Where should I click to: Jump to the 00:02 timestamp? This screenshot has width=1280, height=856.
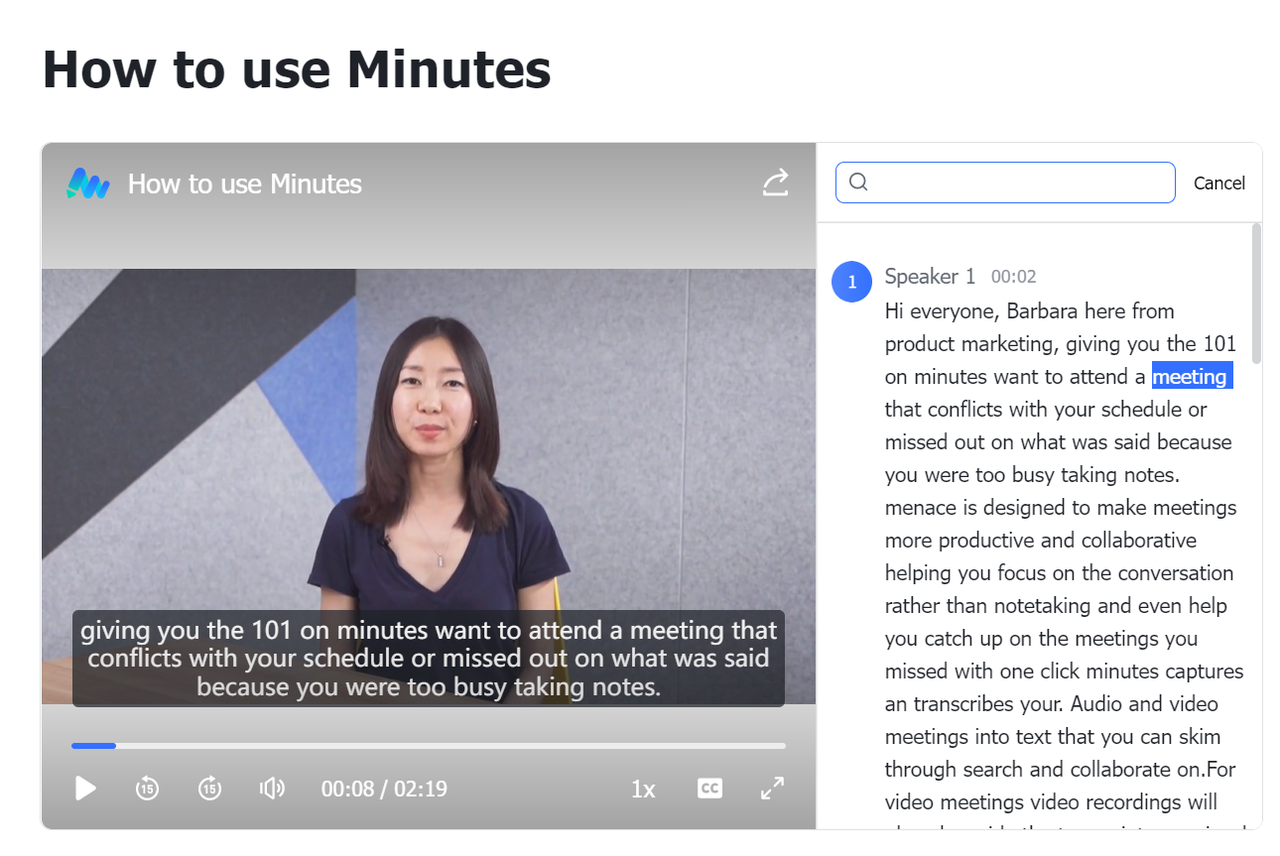point(1013,277)
